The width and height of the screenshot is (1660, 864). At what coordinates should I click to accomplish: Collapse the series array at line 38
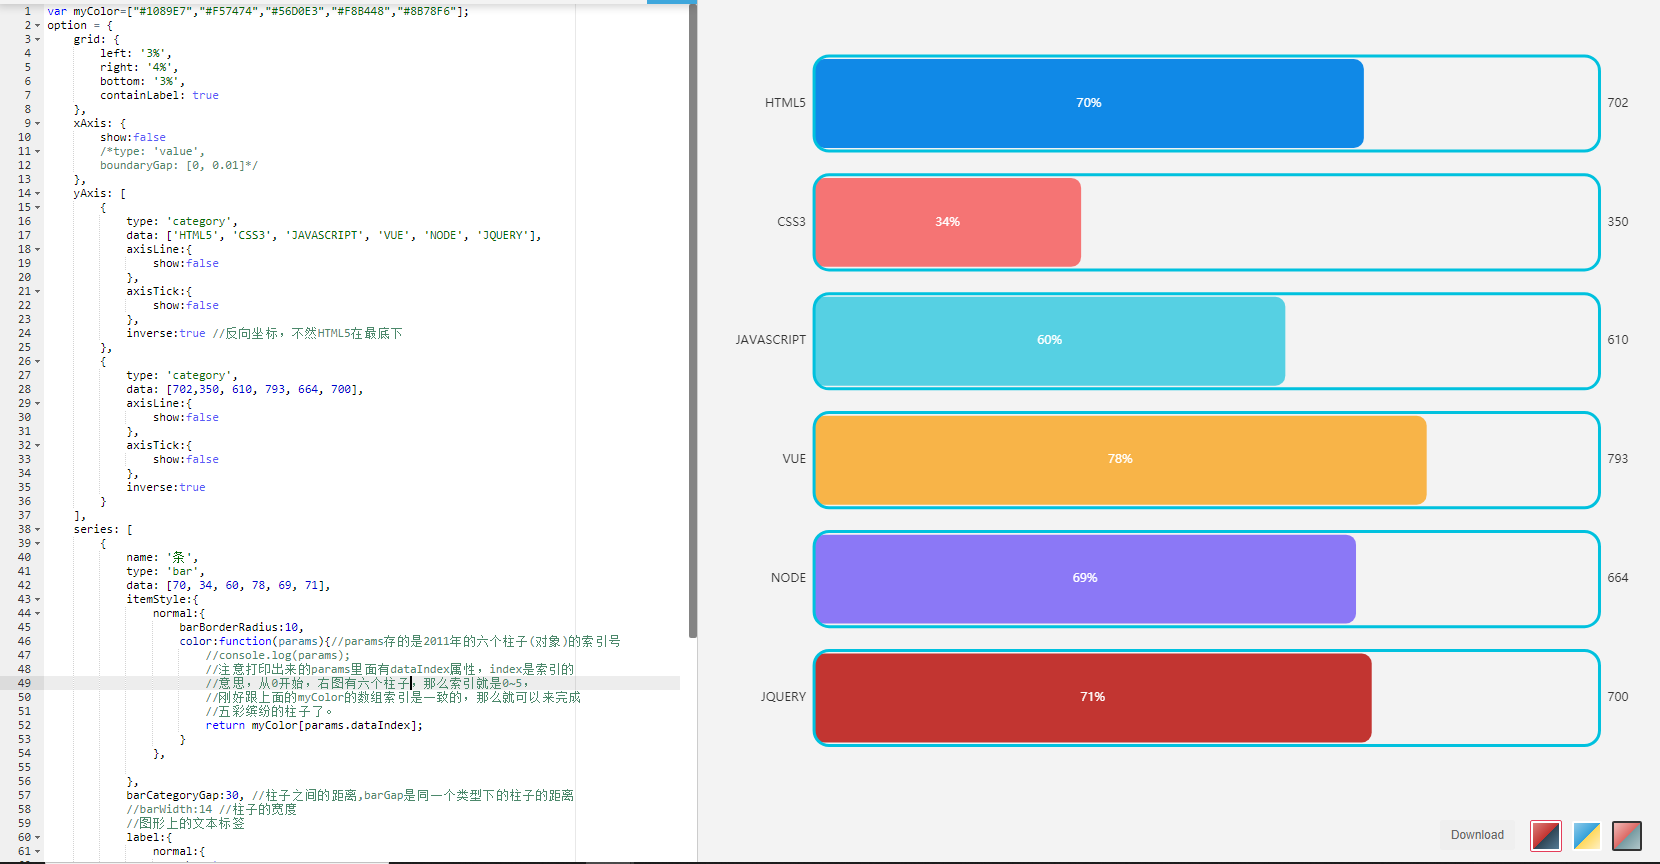click(x=38, y=530)
